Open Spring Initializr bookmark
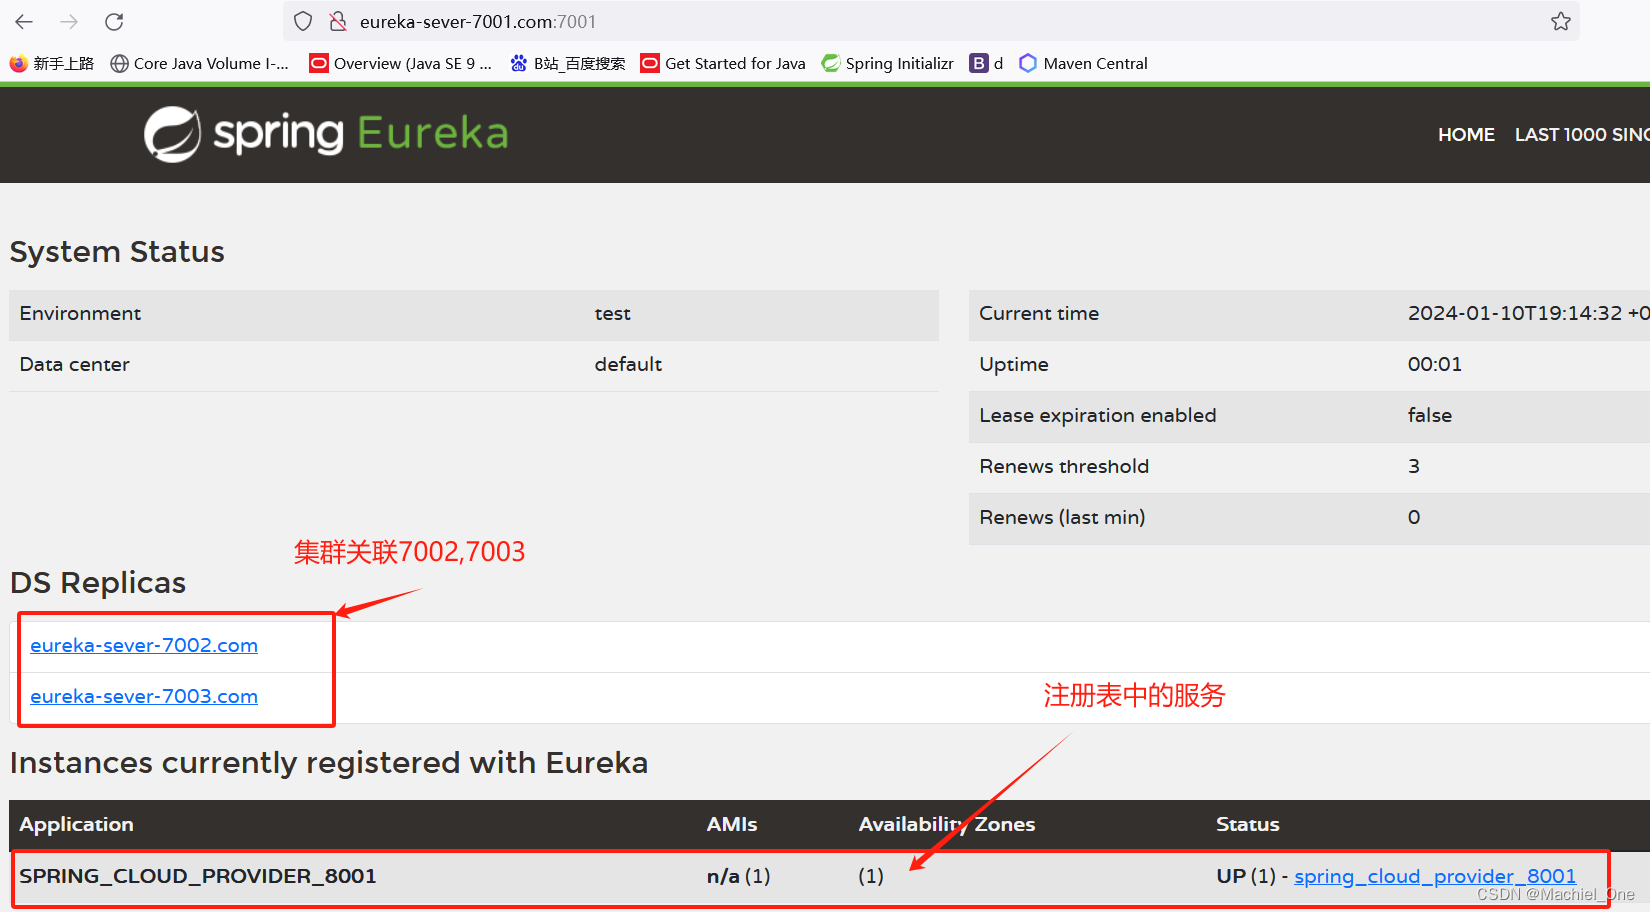The height and width of the screenshot is (912, 1650). (x=888, y=63)
